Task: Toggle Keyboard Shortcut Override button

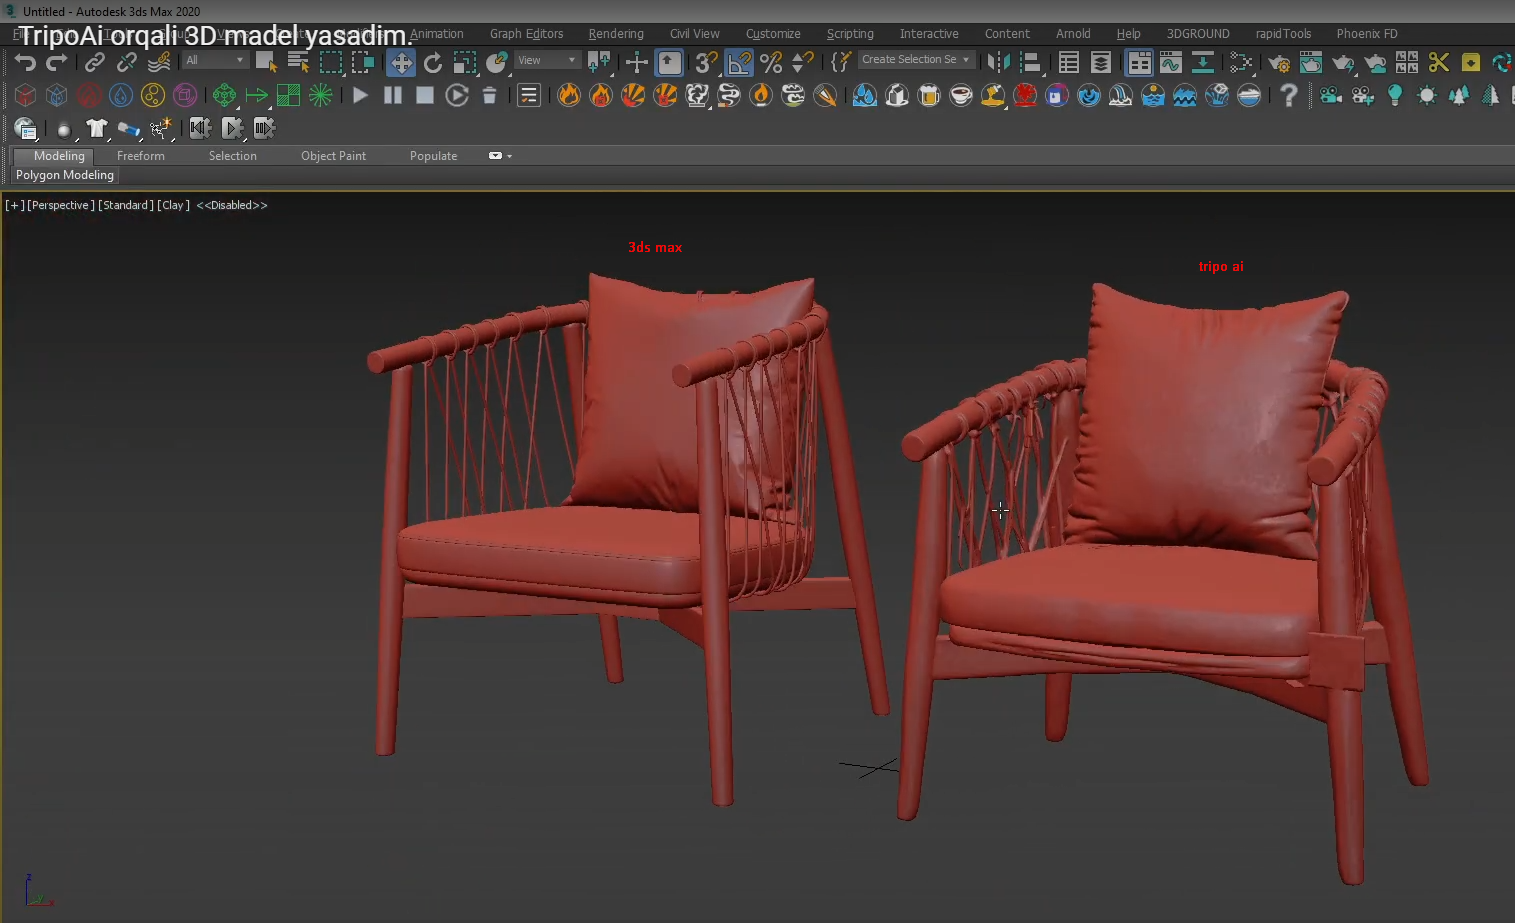Action: tap(669, 63)
